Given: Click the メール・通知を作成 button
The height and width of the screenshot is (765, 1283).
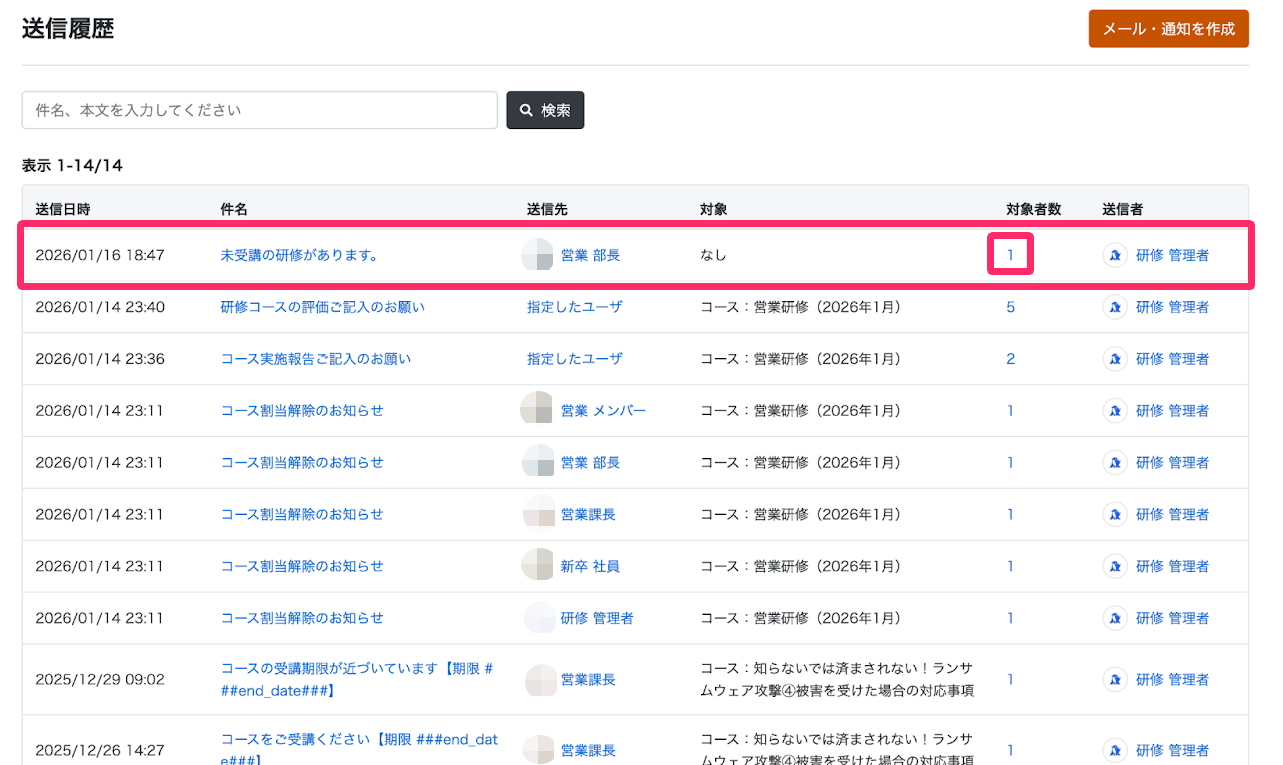Looking at the screenshot, I should tap(1168, 29).
